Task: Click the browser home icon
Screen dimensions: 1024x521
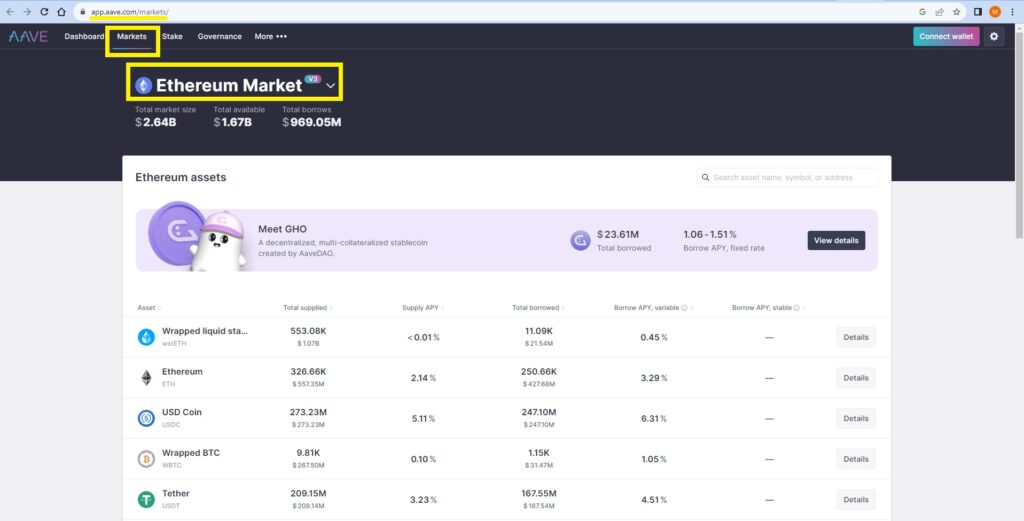Action: coord(61,12)
